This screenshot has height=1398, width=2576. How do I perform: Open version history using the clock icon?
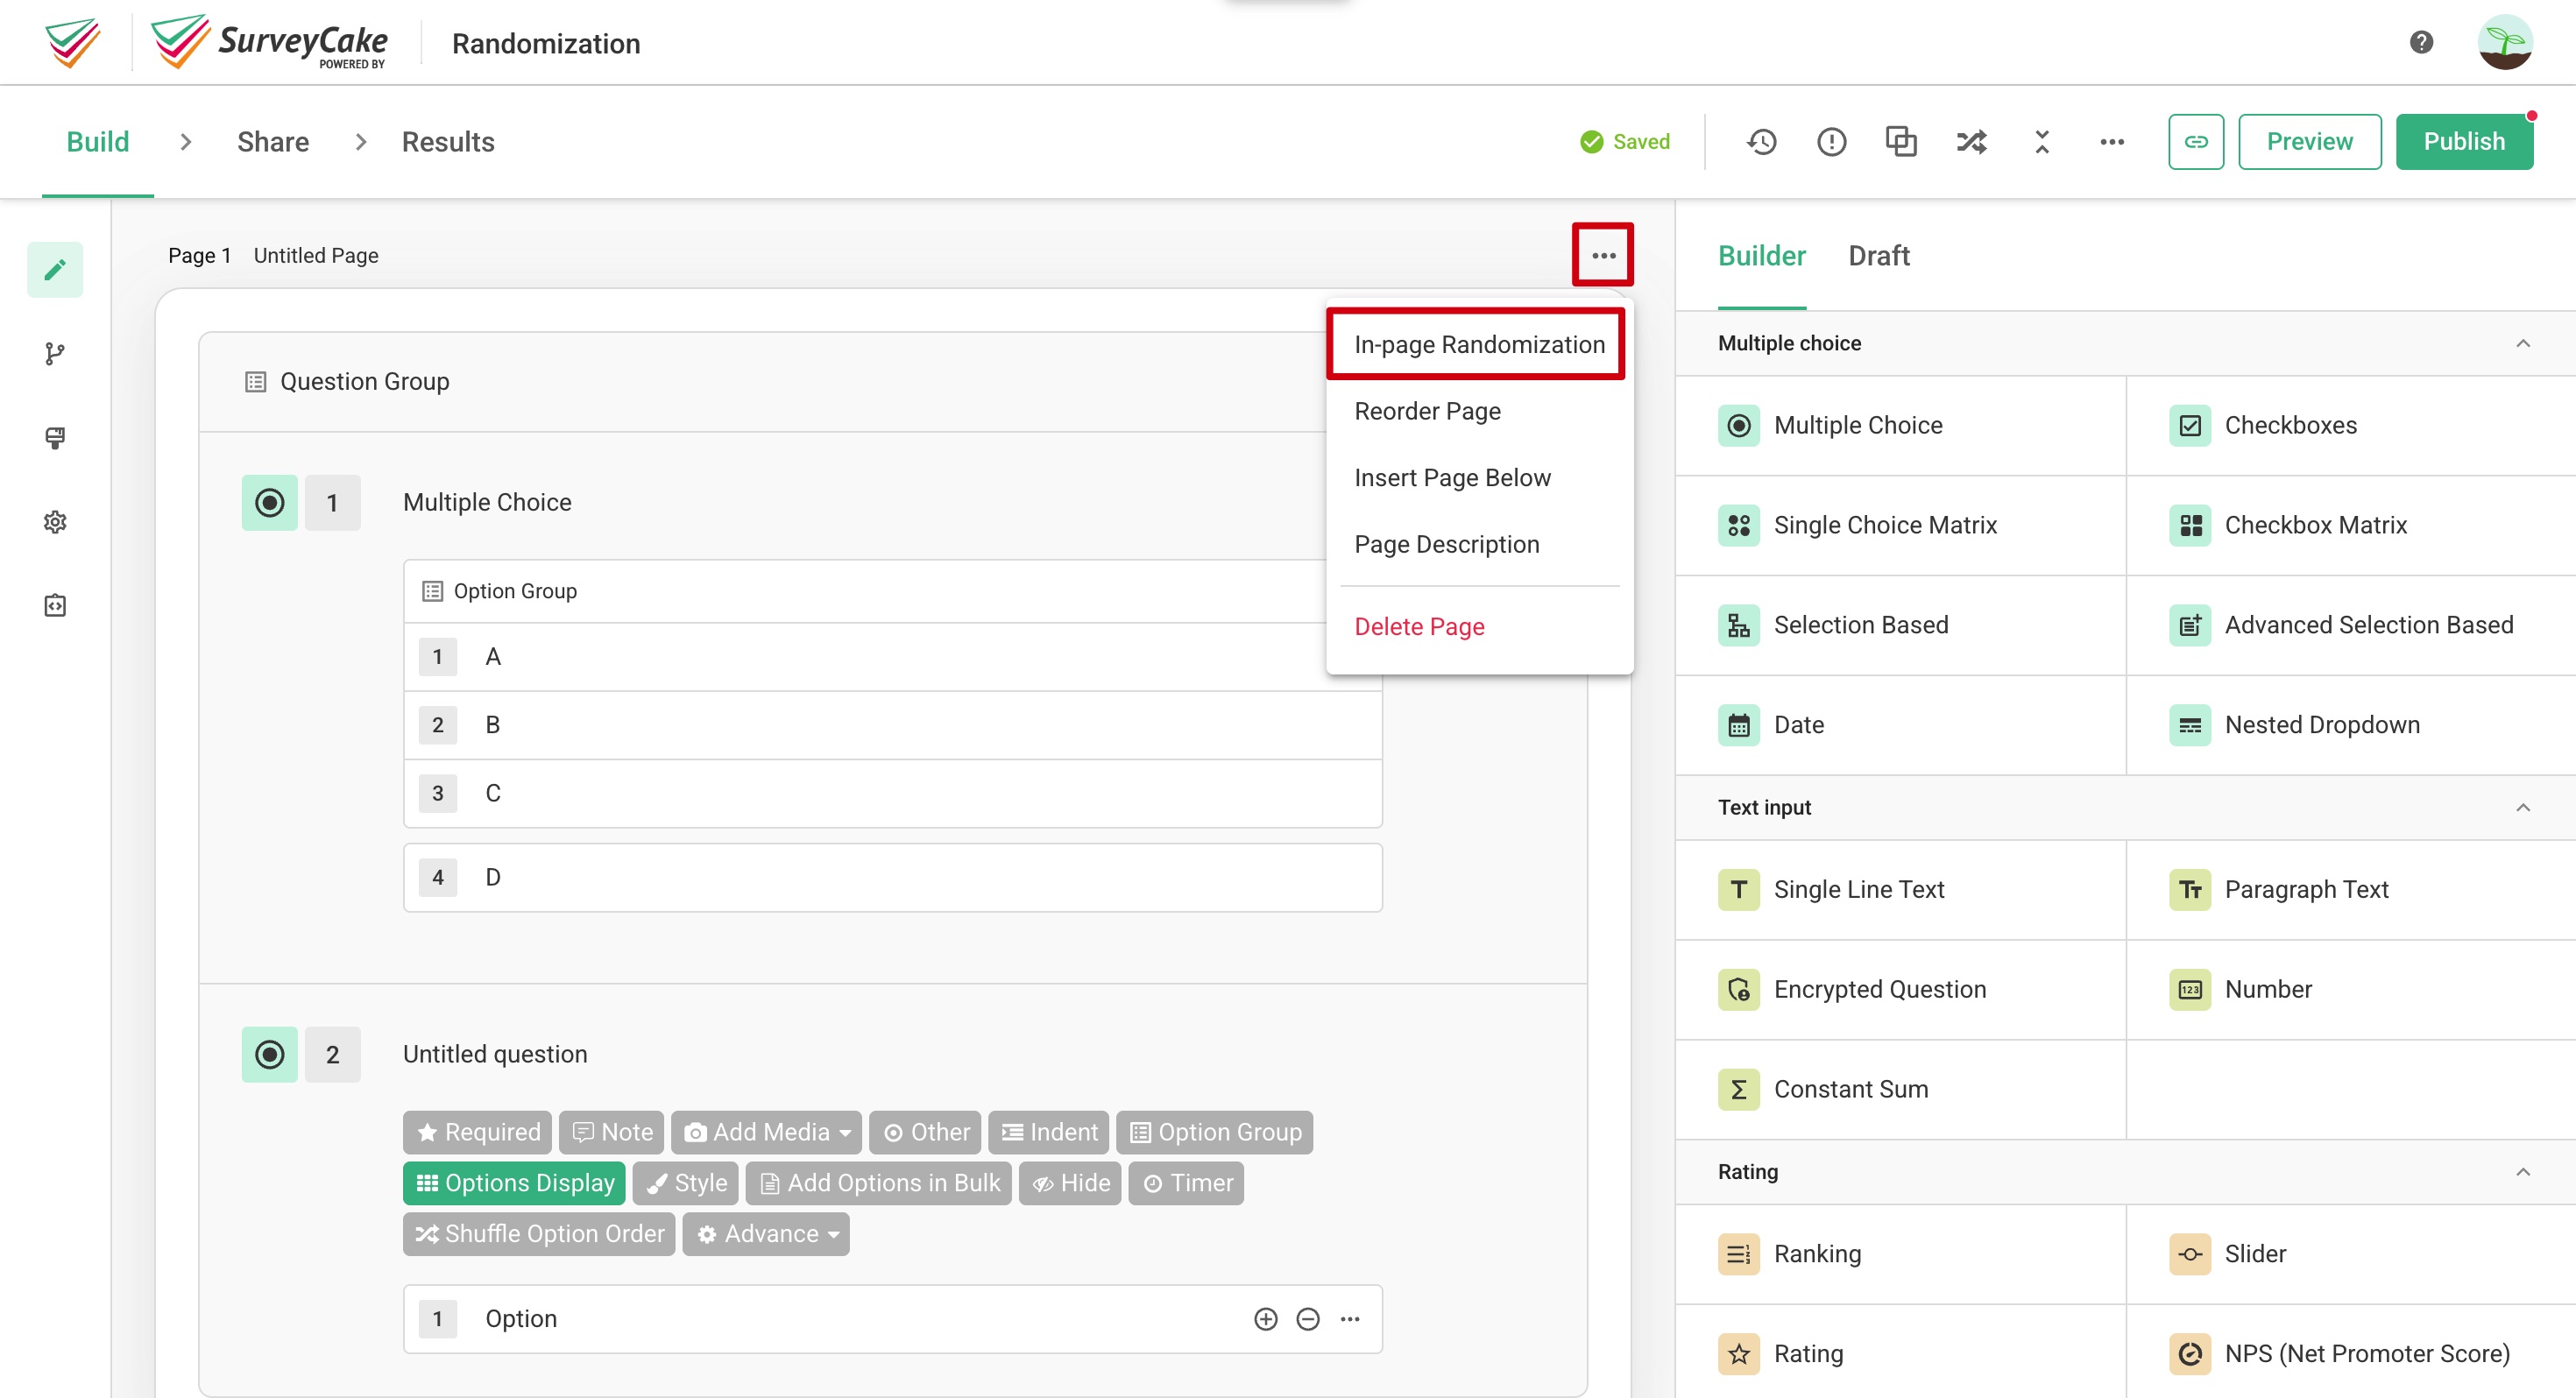pyautogui.click(x=1763, y=141)
